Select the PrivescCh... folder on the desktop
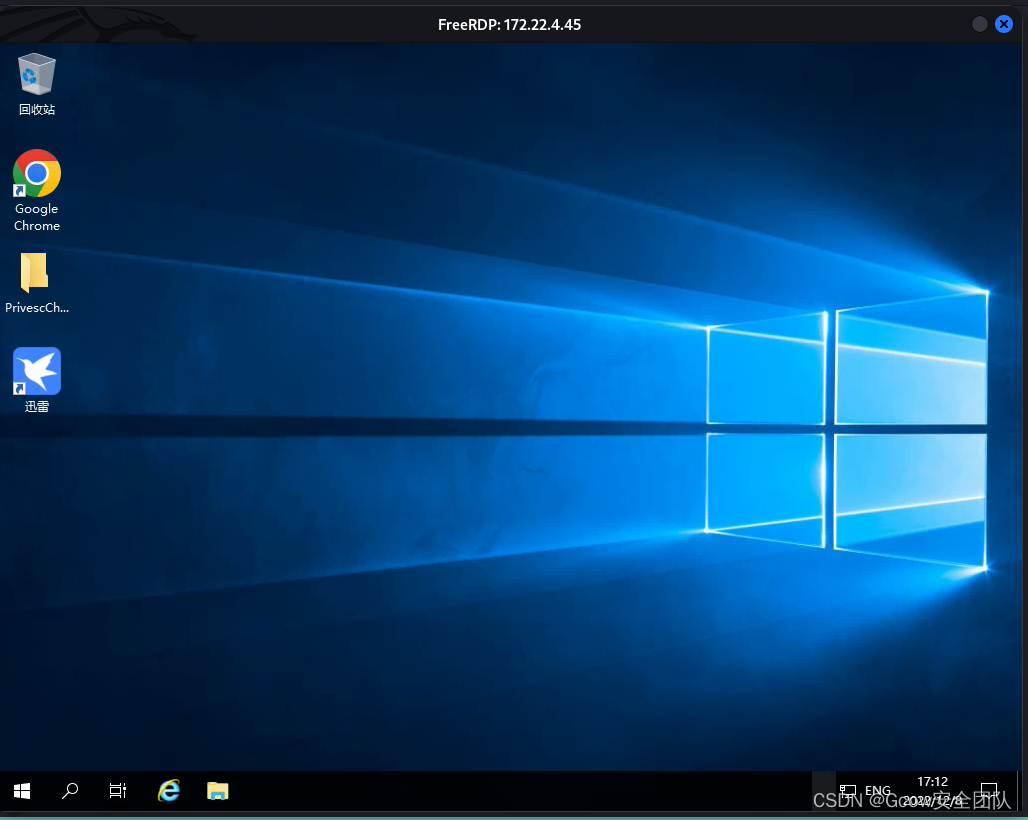Image resolution: width=1028 pixels, height=820 pixels. [x=37, y=283]
